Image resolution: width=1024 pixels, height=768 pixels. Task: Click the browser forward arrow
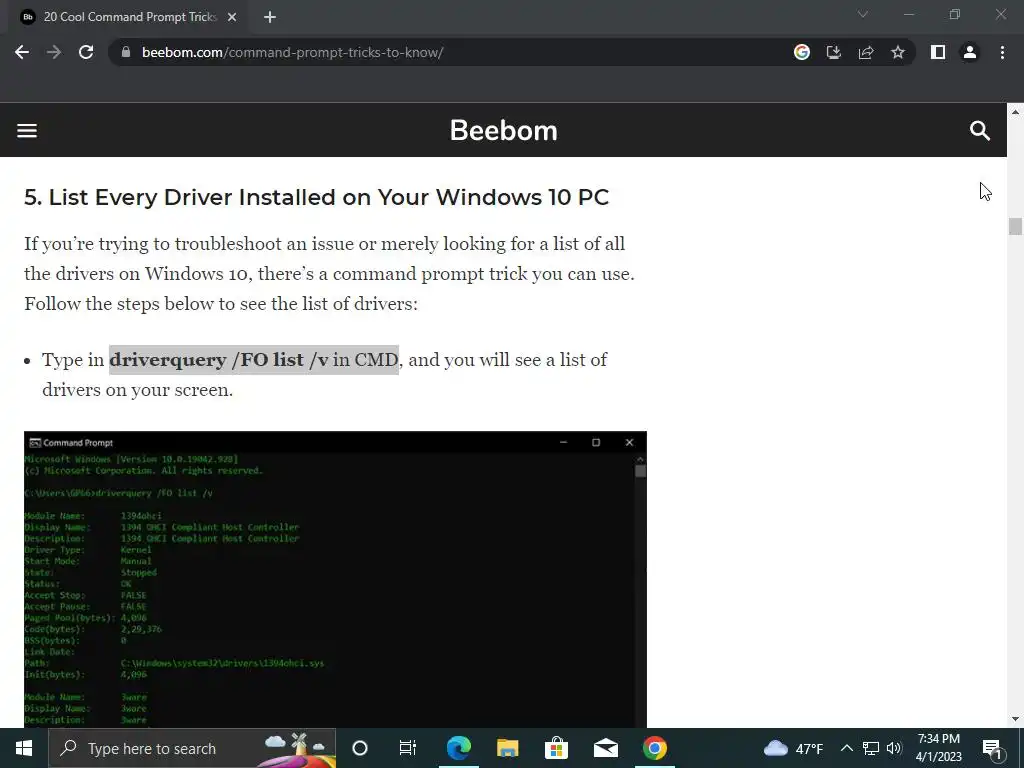pyautogui.click(x=54, y=52)
